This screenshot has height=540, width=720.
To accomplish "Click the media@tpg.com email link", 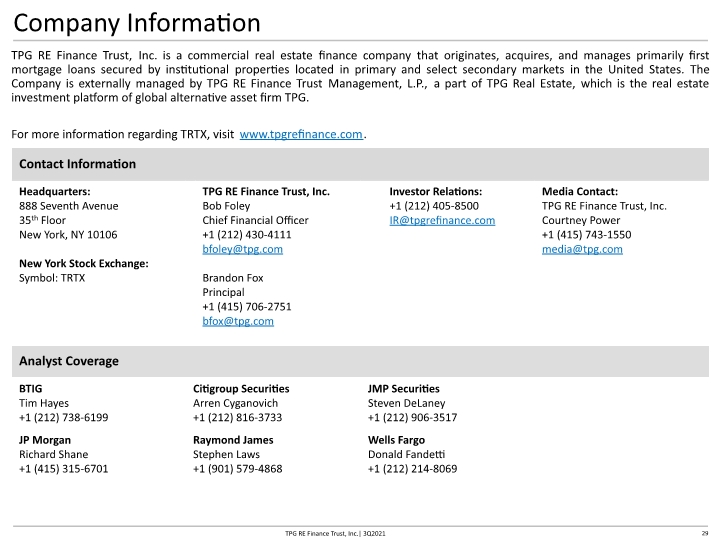I will [x=582, y=249].
